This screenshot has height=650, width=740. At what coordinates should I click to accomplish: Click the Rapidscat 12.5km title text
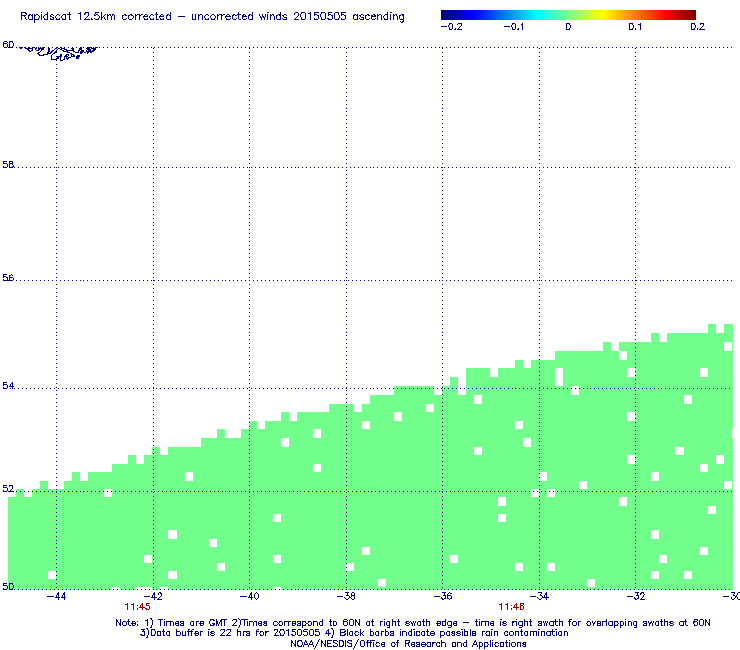(x=212, y=17)
